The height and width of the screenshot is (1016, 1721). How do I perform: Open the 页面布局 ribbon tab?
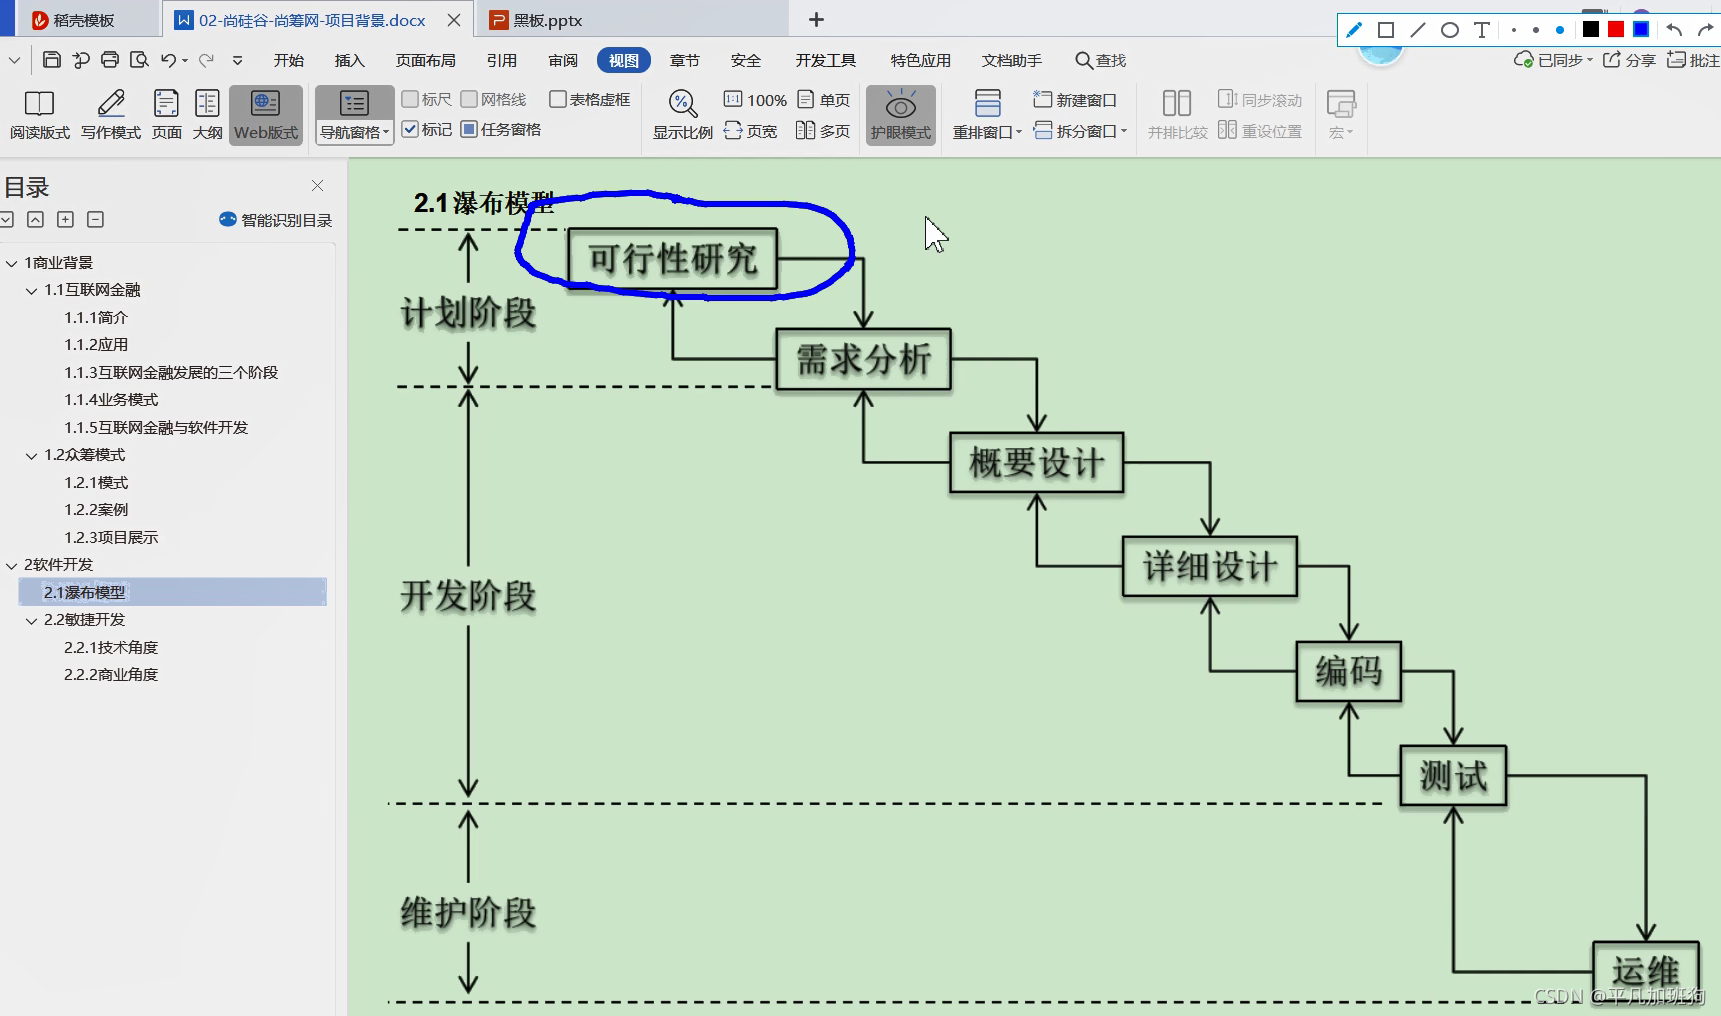(425, 60)
